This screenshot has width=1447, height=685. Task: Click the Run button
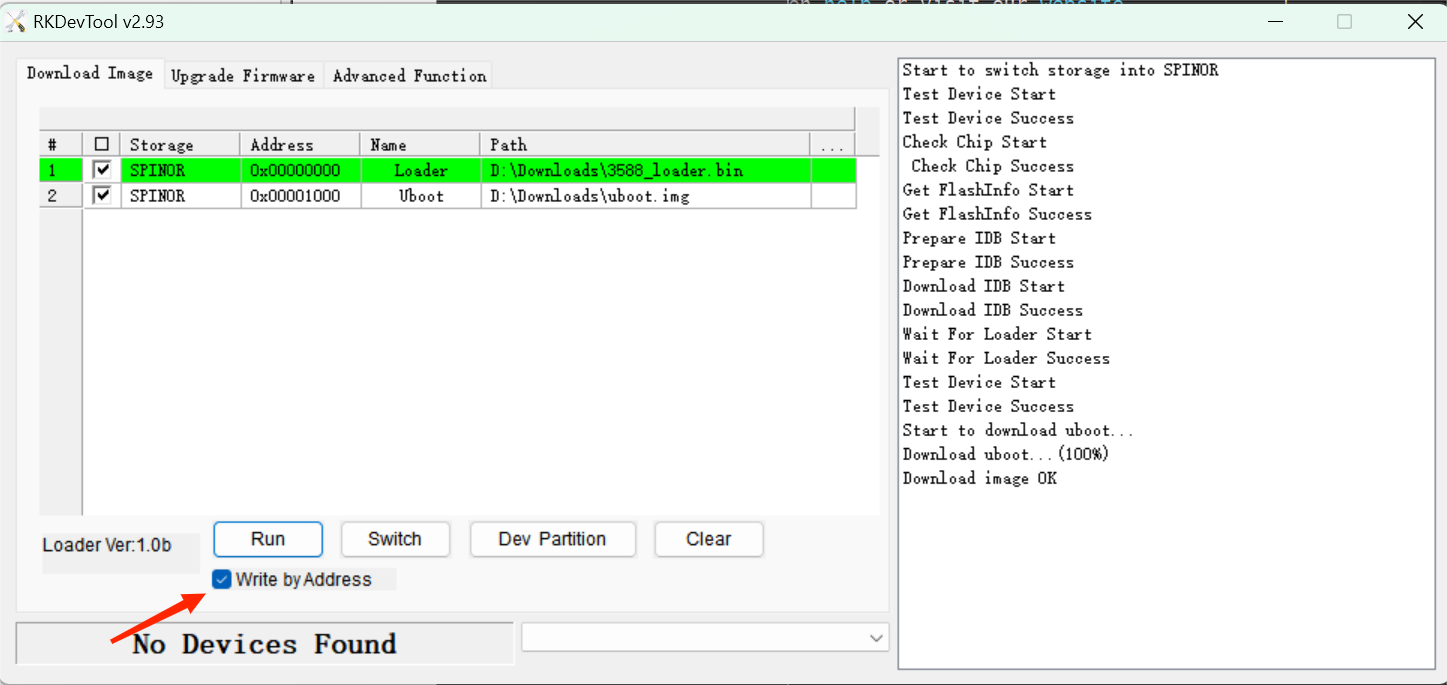[268, 539]
